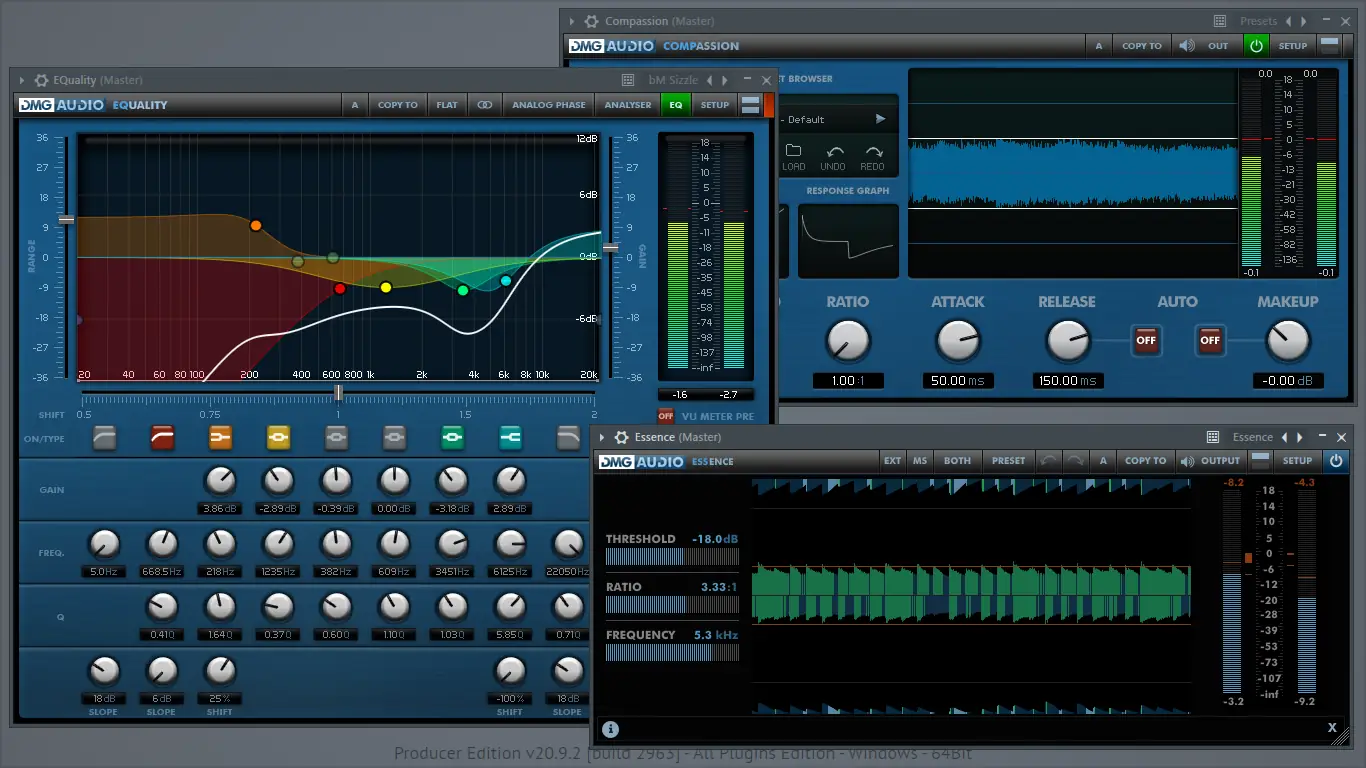1366x768 pixels.
Task: Select the orange EQ node on the graph
Action: pos(255,226)
